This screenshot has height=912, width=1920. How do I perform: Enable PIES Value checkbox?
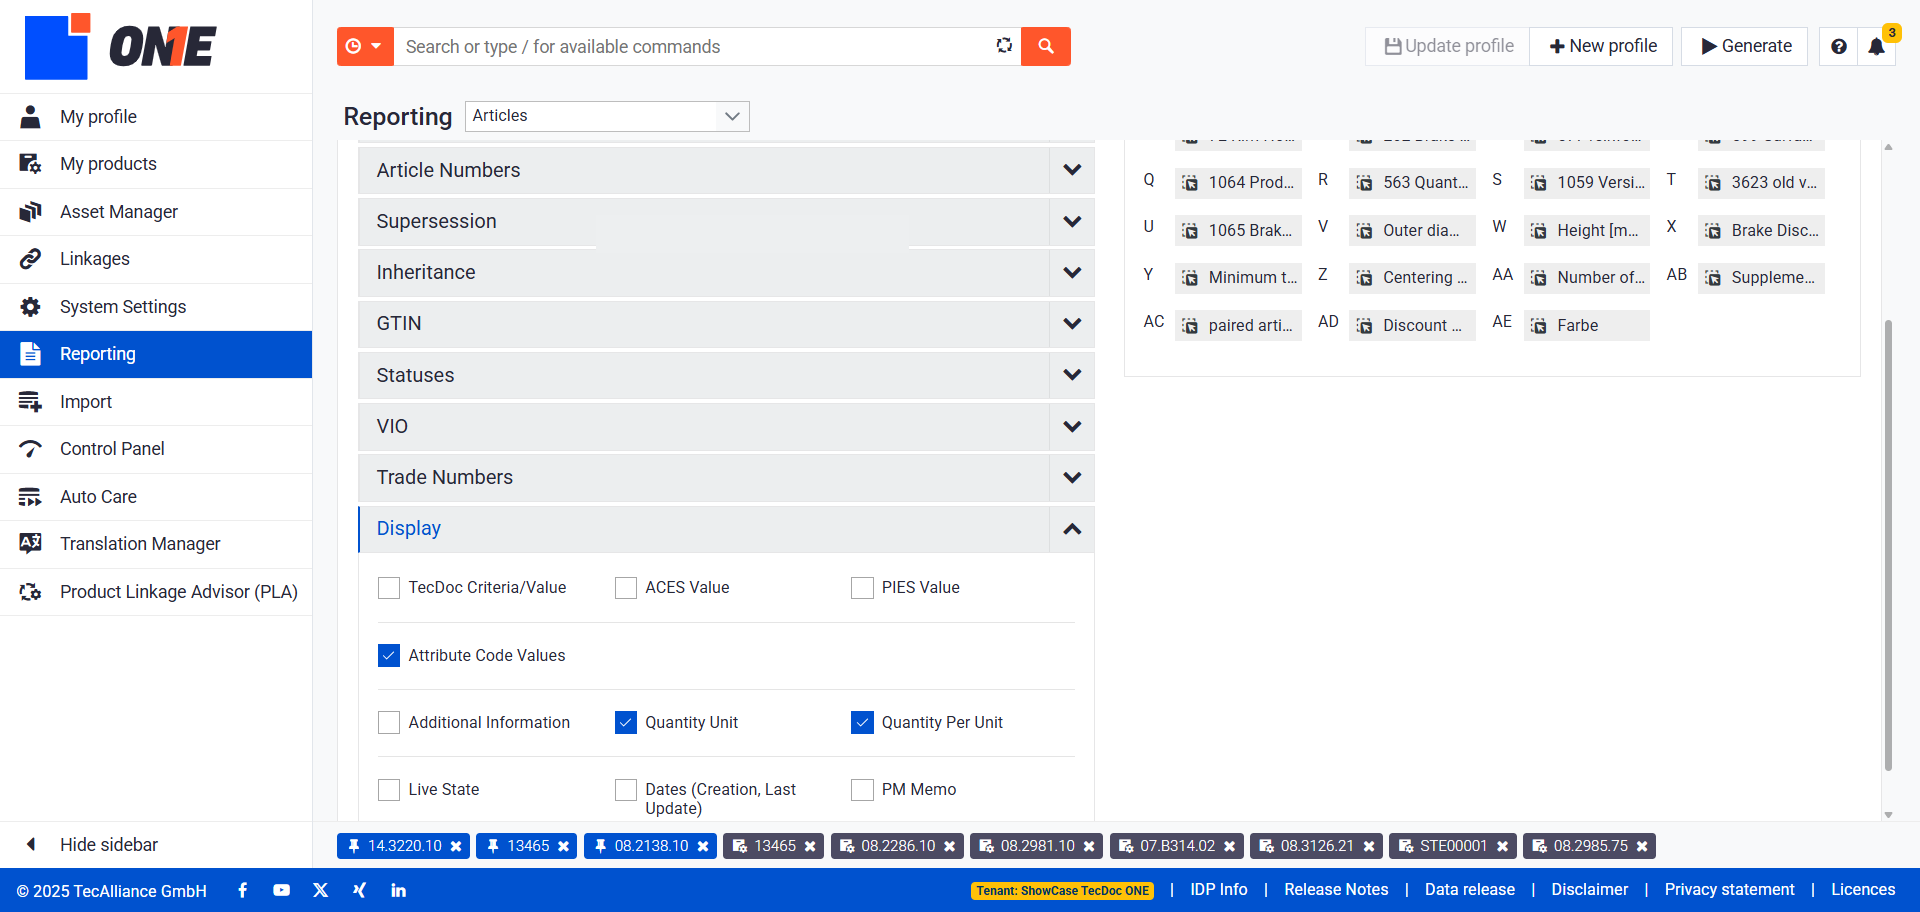click(862, 588)
